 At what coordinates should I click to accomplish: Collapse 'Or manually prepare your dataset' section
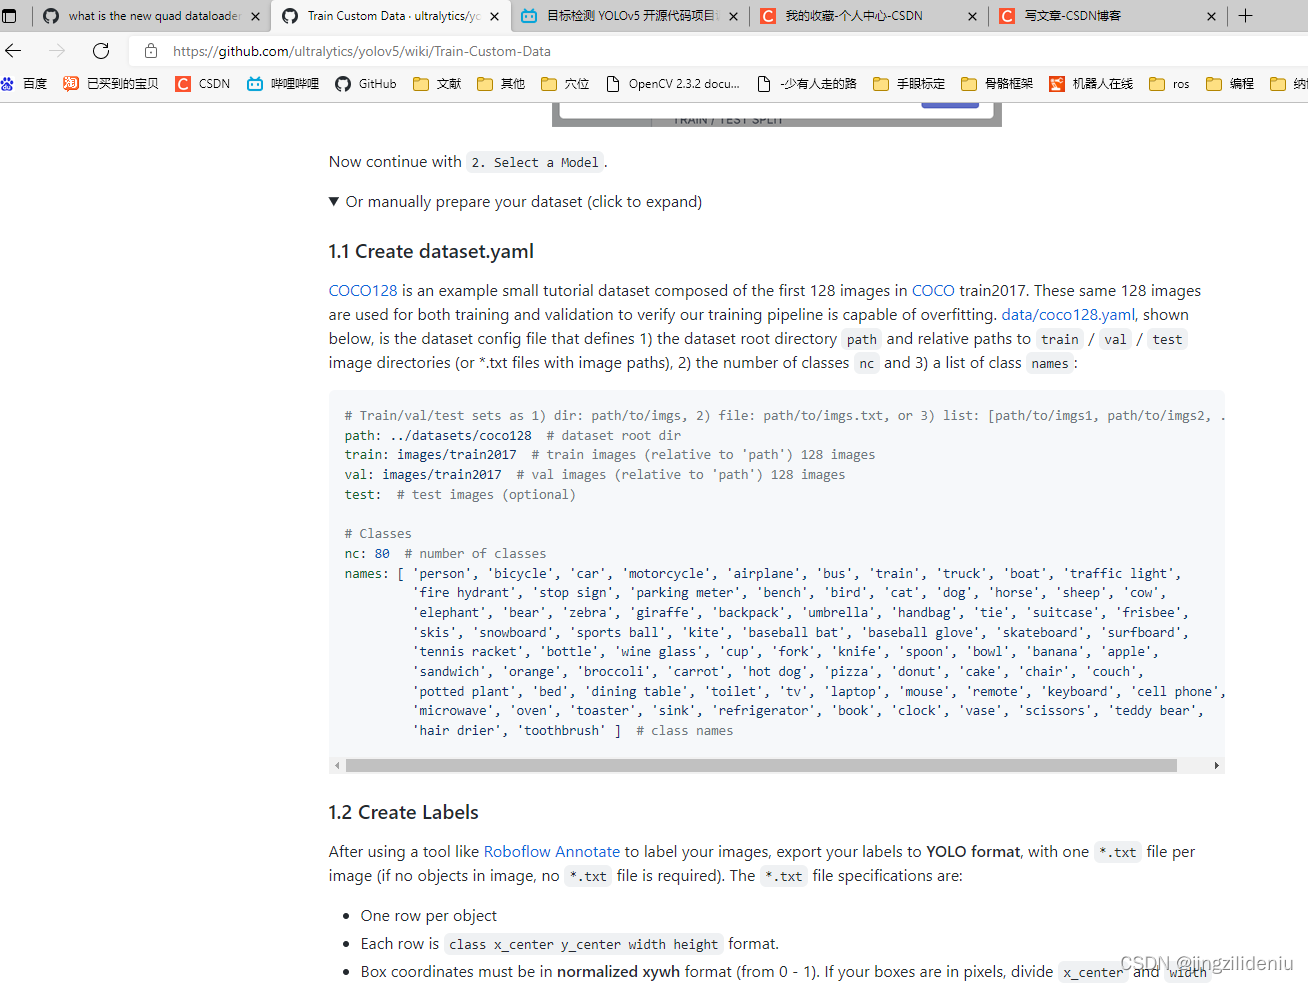(x=515, y=202)
